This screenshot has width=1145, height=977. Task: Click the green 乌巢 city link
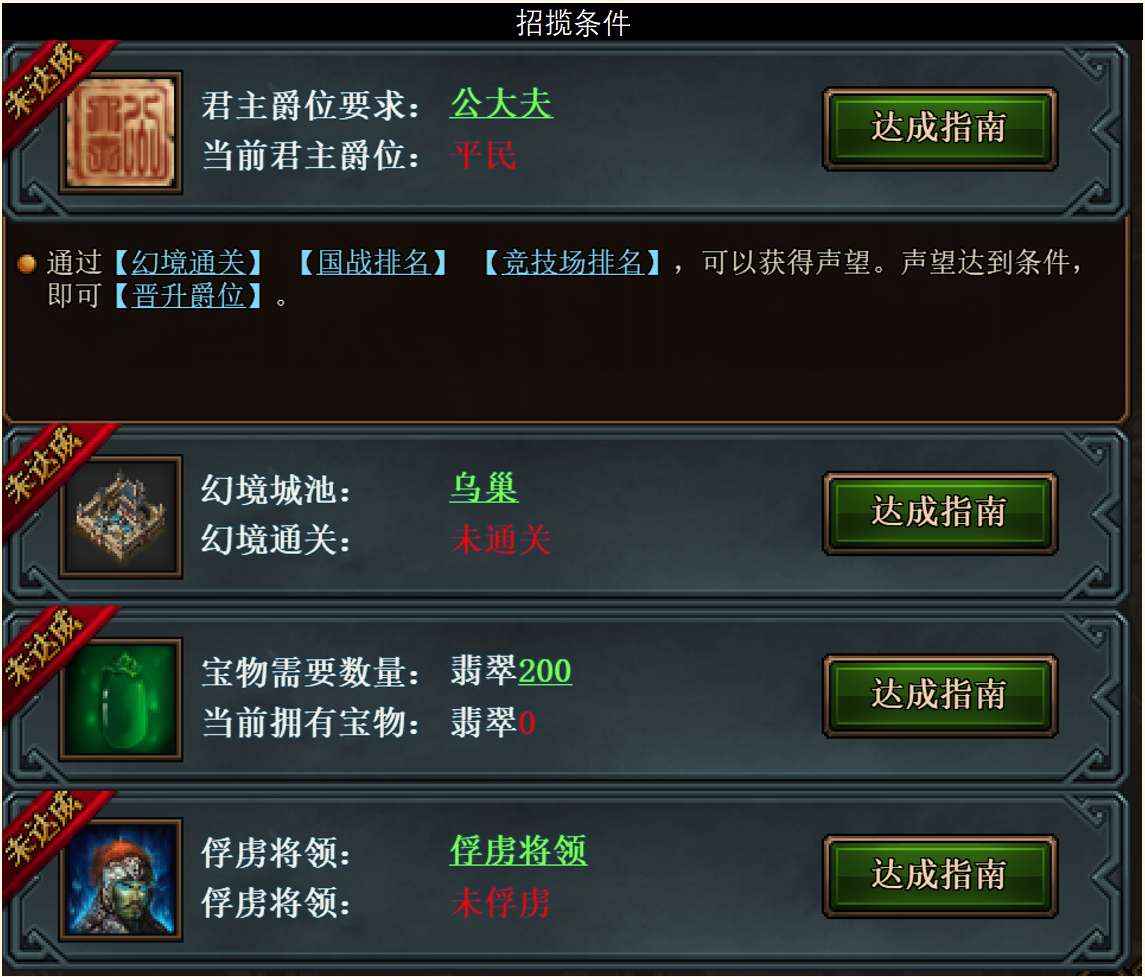pyautogui.click(x=483, y=487)
